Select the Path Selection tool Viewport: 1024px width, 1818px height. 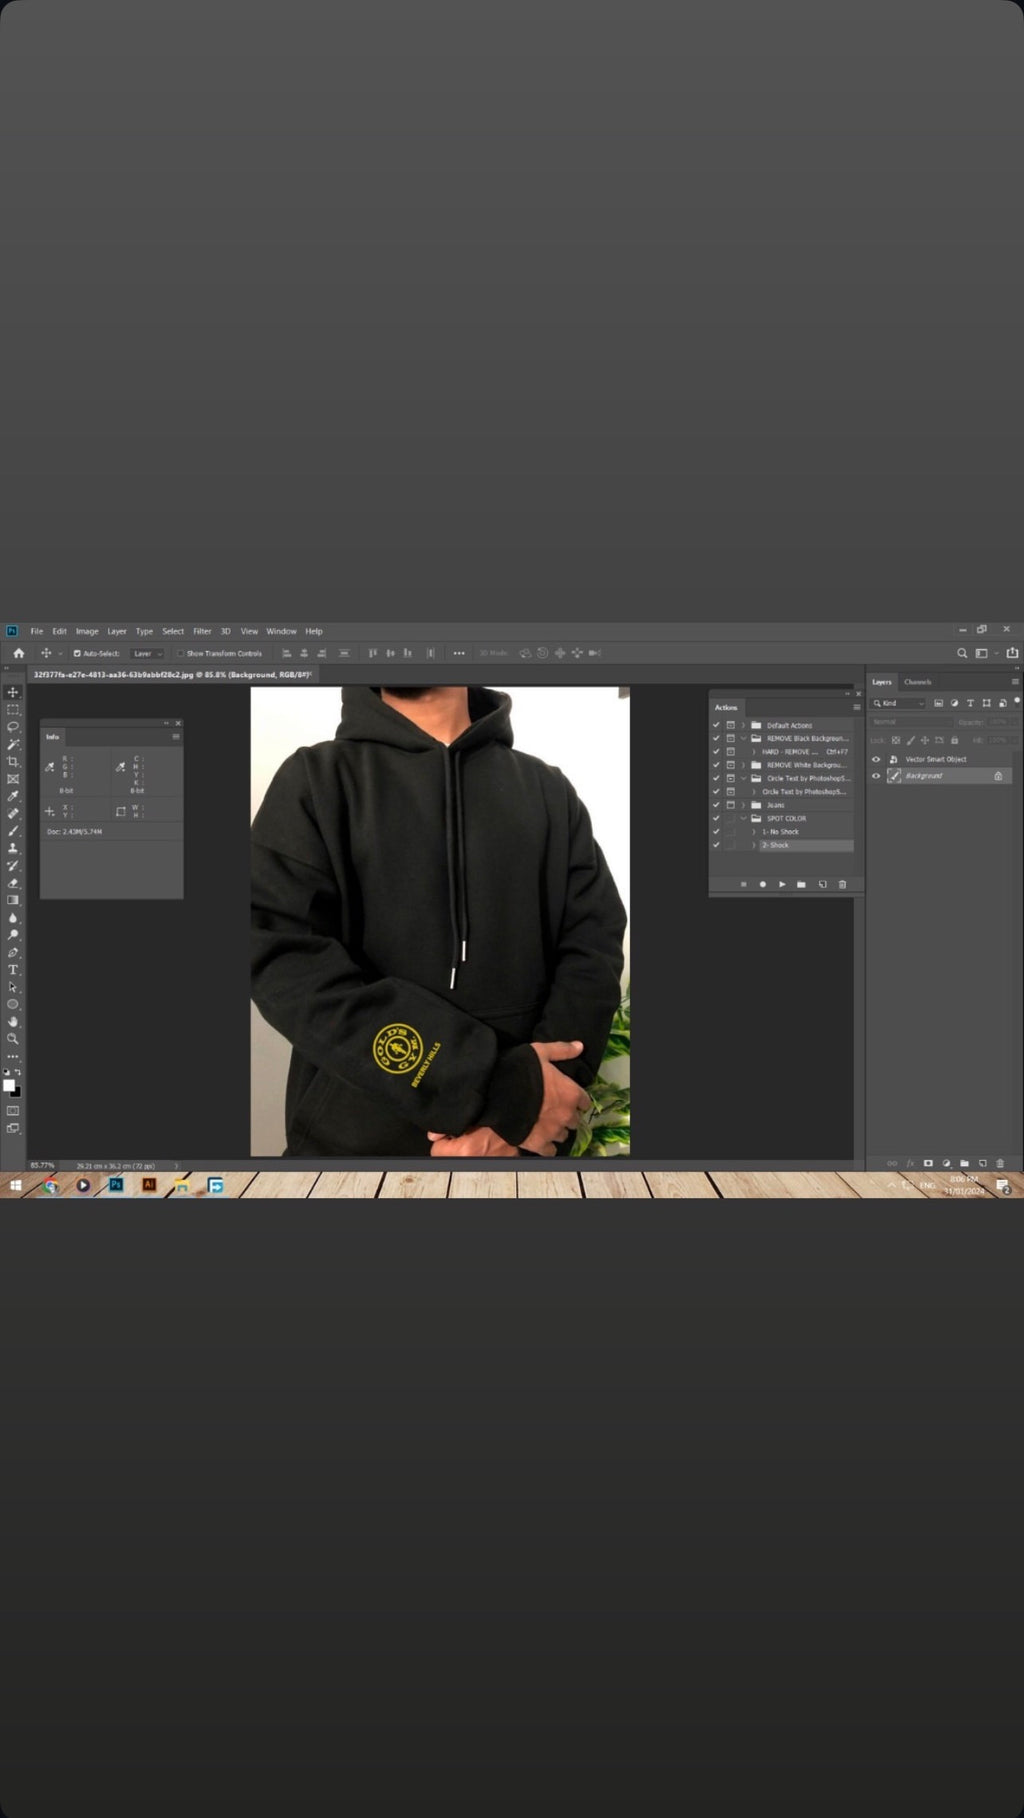(x=13, y=987)
